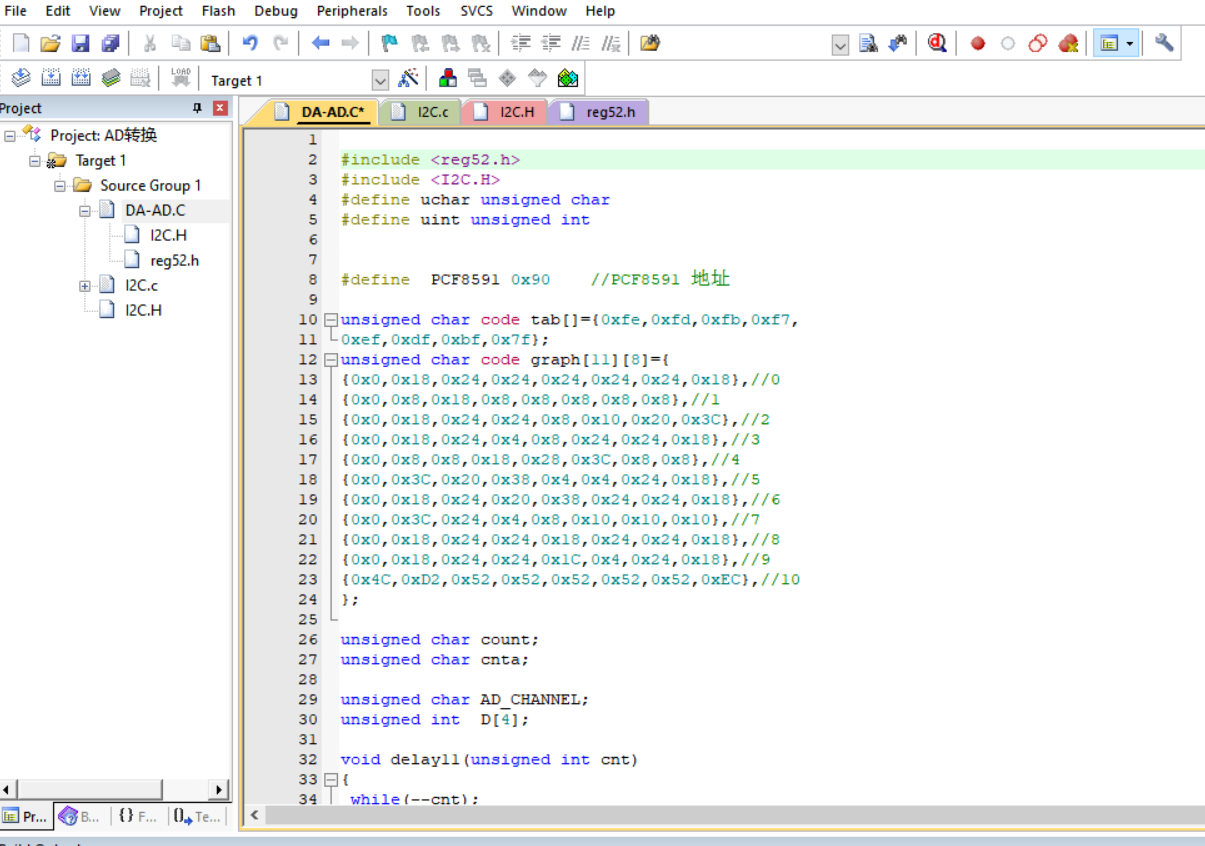The width and height of the screenshot is (1205, 846).
Task: Fold the tab[] array code block
Action: pyautogui.click(x=331, y=320)
